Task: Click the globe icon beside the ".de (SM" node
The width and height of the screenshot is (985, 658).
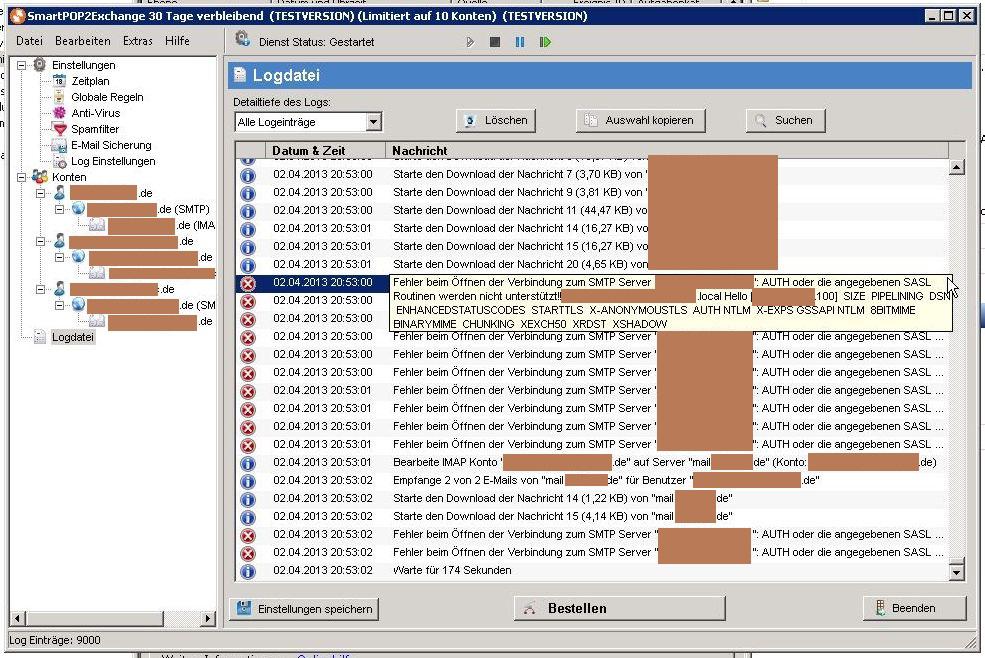Action: tap(78, 305)
